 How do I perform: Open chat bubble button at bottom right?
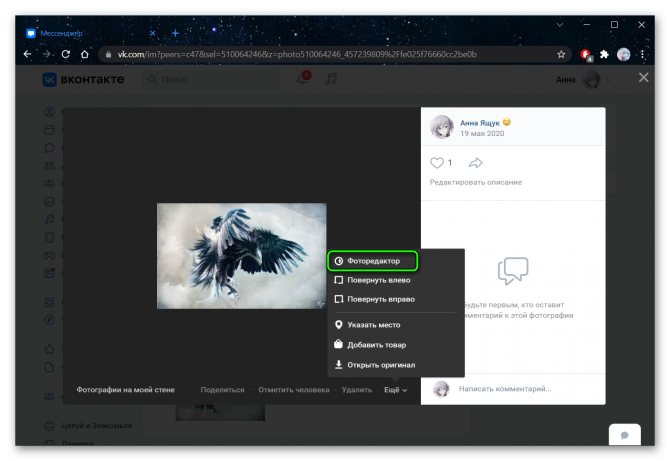[624, 435]
